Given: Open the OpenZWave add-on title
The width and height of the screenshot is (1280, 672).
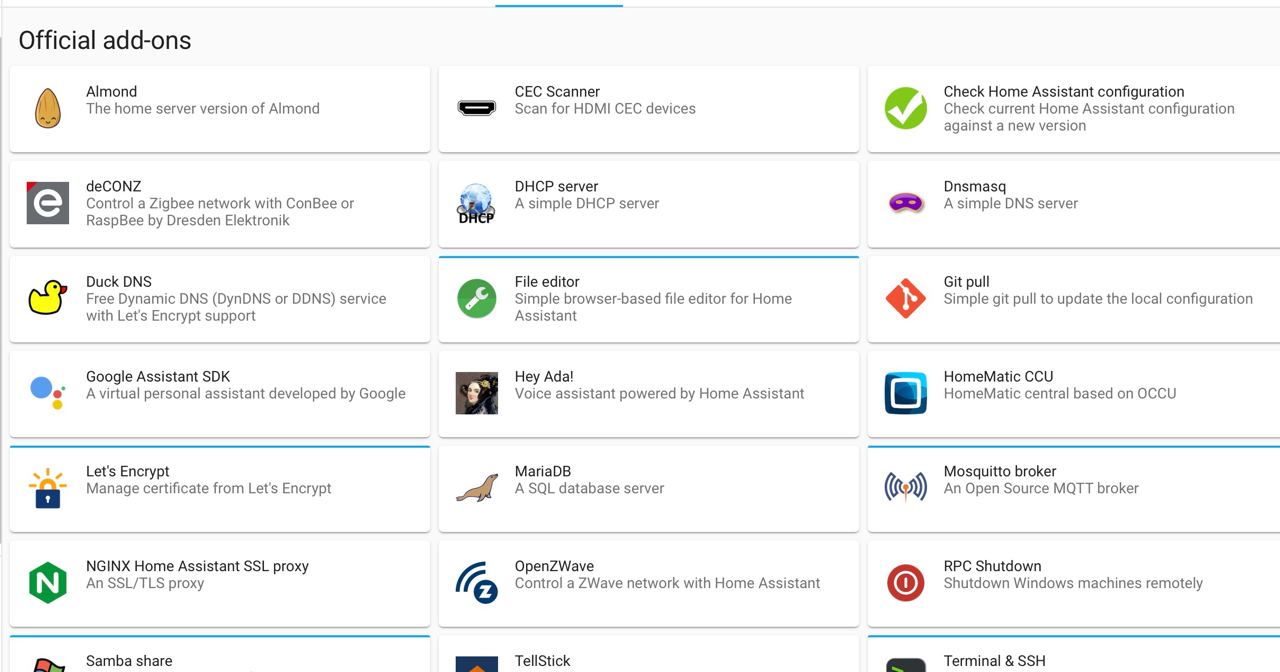Looking at the screenshot, I should point(554,566).
